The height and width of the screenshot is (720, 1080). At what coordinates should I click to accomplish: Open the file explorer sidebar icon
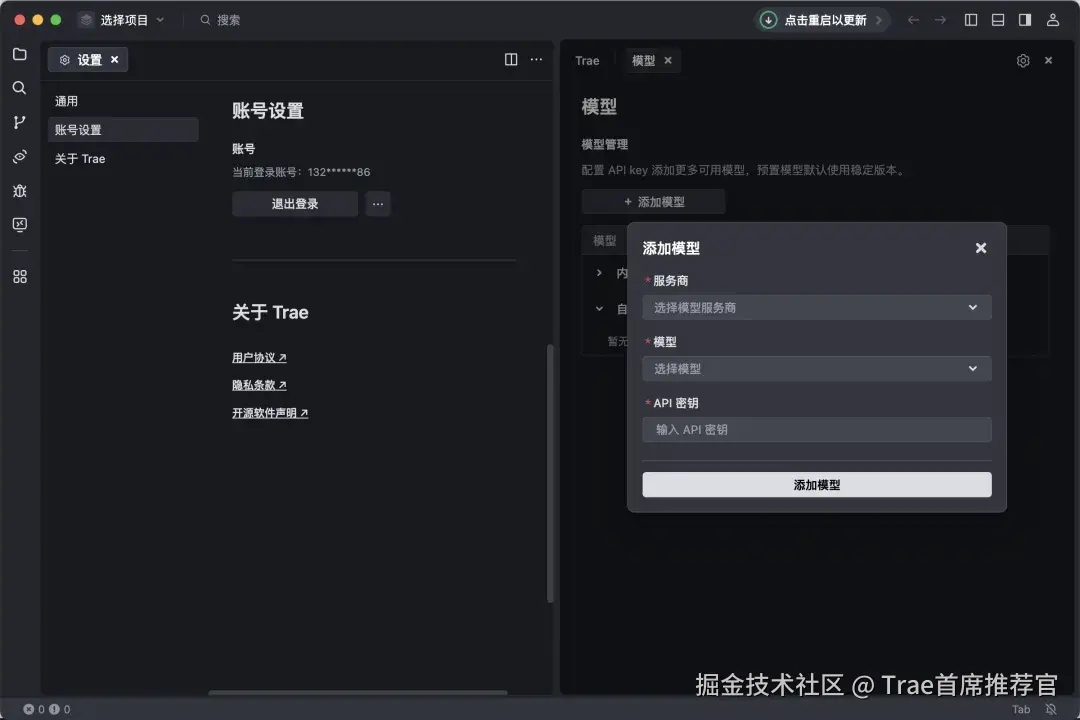20,54
